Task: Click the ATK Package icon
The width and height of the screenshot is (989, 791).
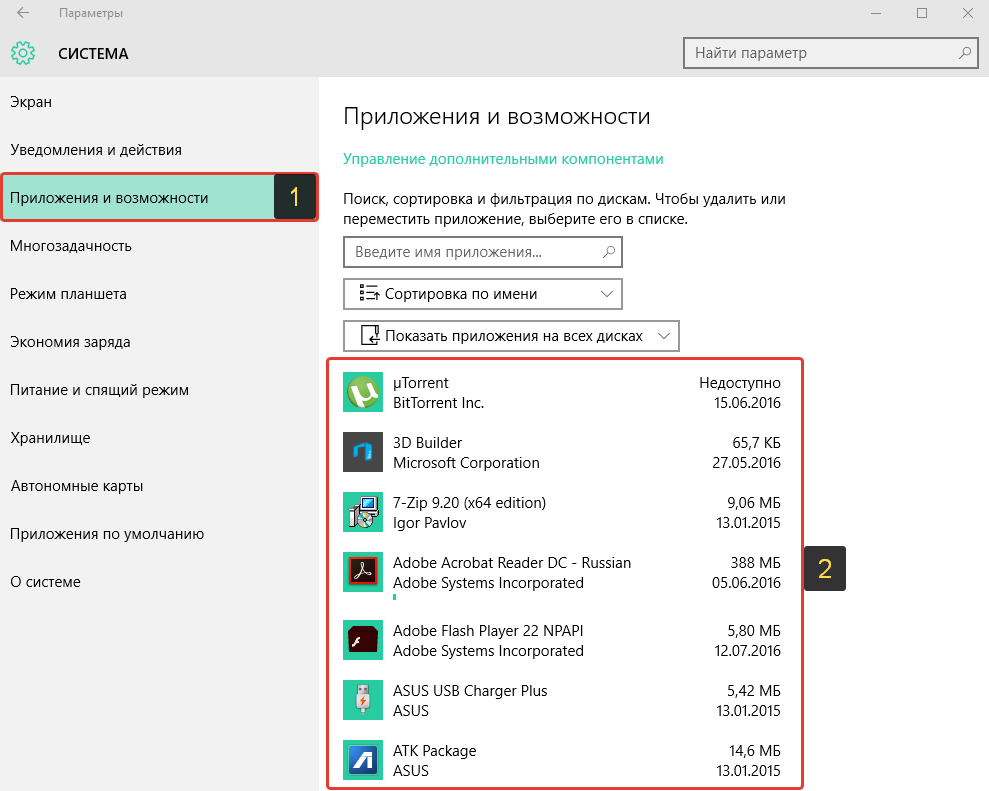Action: 363,760
